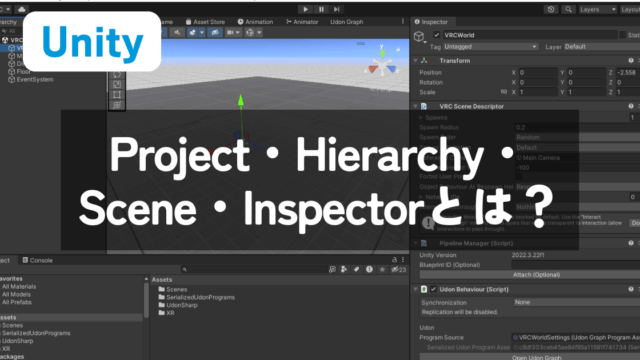Collapse the Pipeline Manager (Script) foldout
Image resolution: width=640 pixels, height=360 pixels.
click(416, 243)
